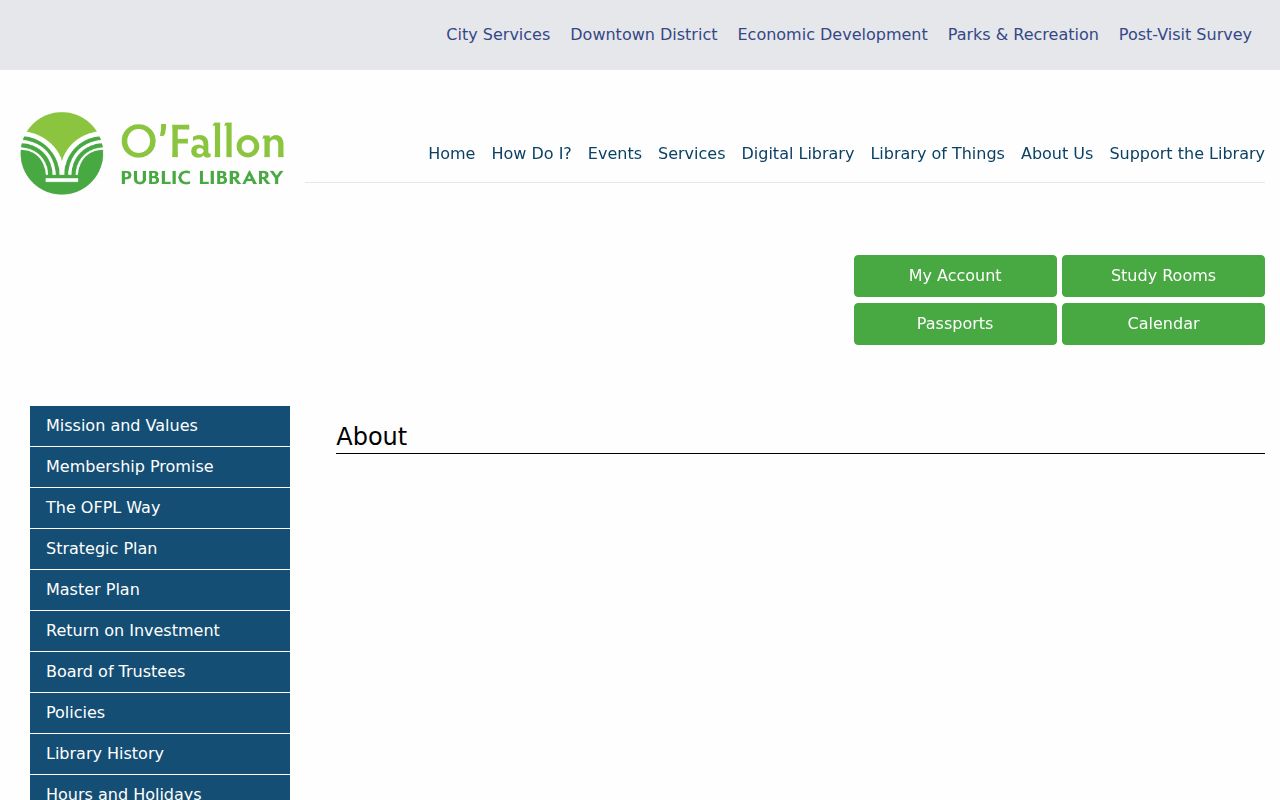Click the Passports button
The width and height of the screenshot is (1280, 800).
coord(955,324)
